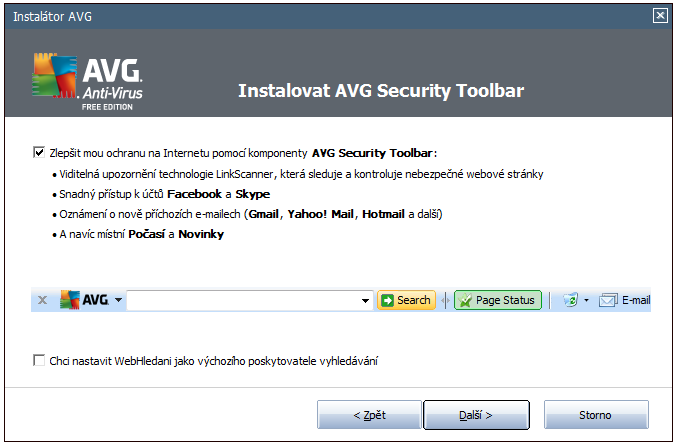The width and height of the screenshot is (675, 445).
Task: Click the AVG Anti-Virus Free Edition logo
Action: click(x=90, y=84)
